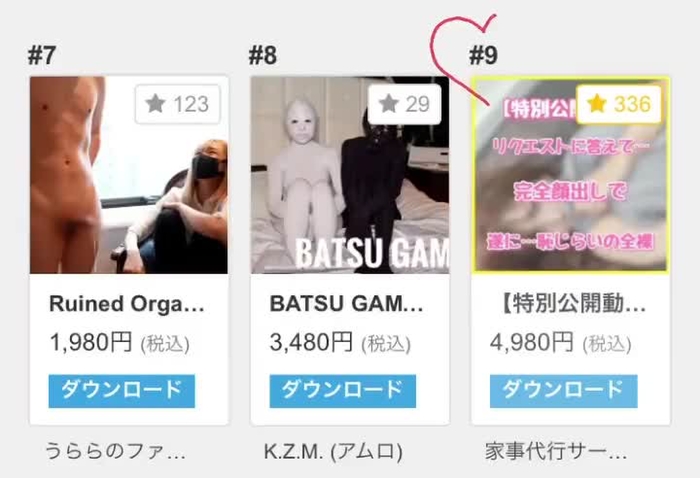Click the grey star icon beside 29
The width and height of the screenshot is (700, 478).
(x=388, y=104)
